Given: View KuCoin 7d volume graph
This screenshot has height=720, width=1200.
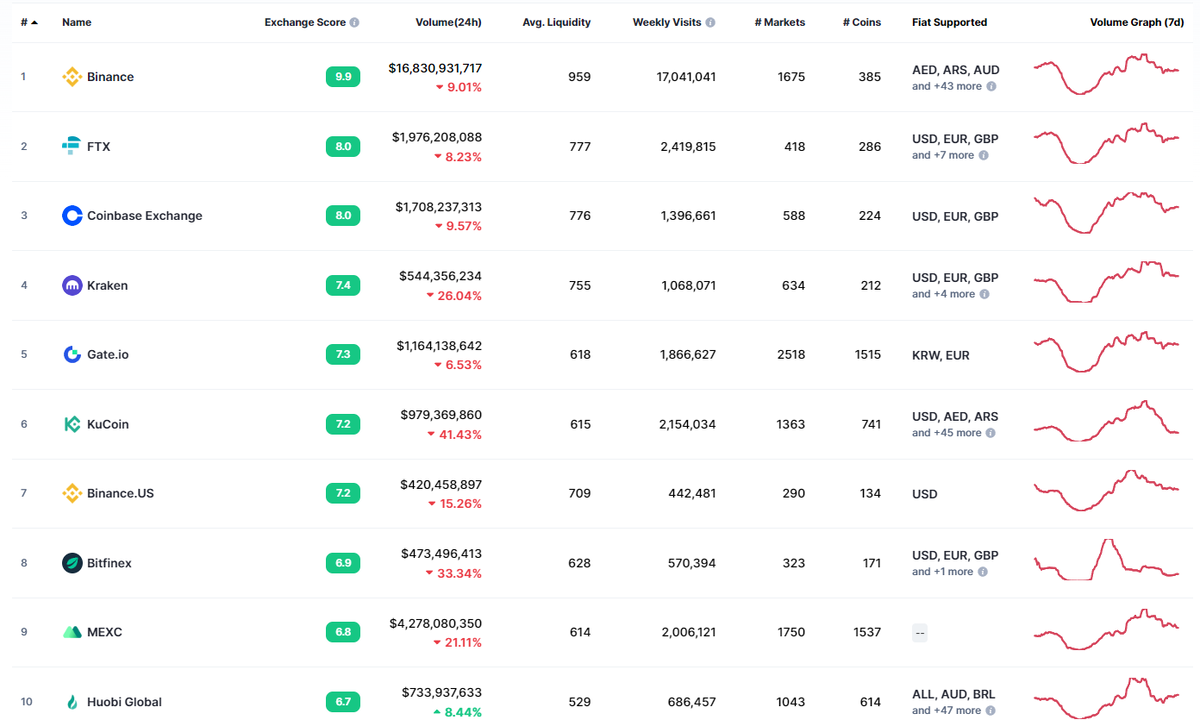Looking at the screenshot, I should pos(1107,422).
